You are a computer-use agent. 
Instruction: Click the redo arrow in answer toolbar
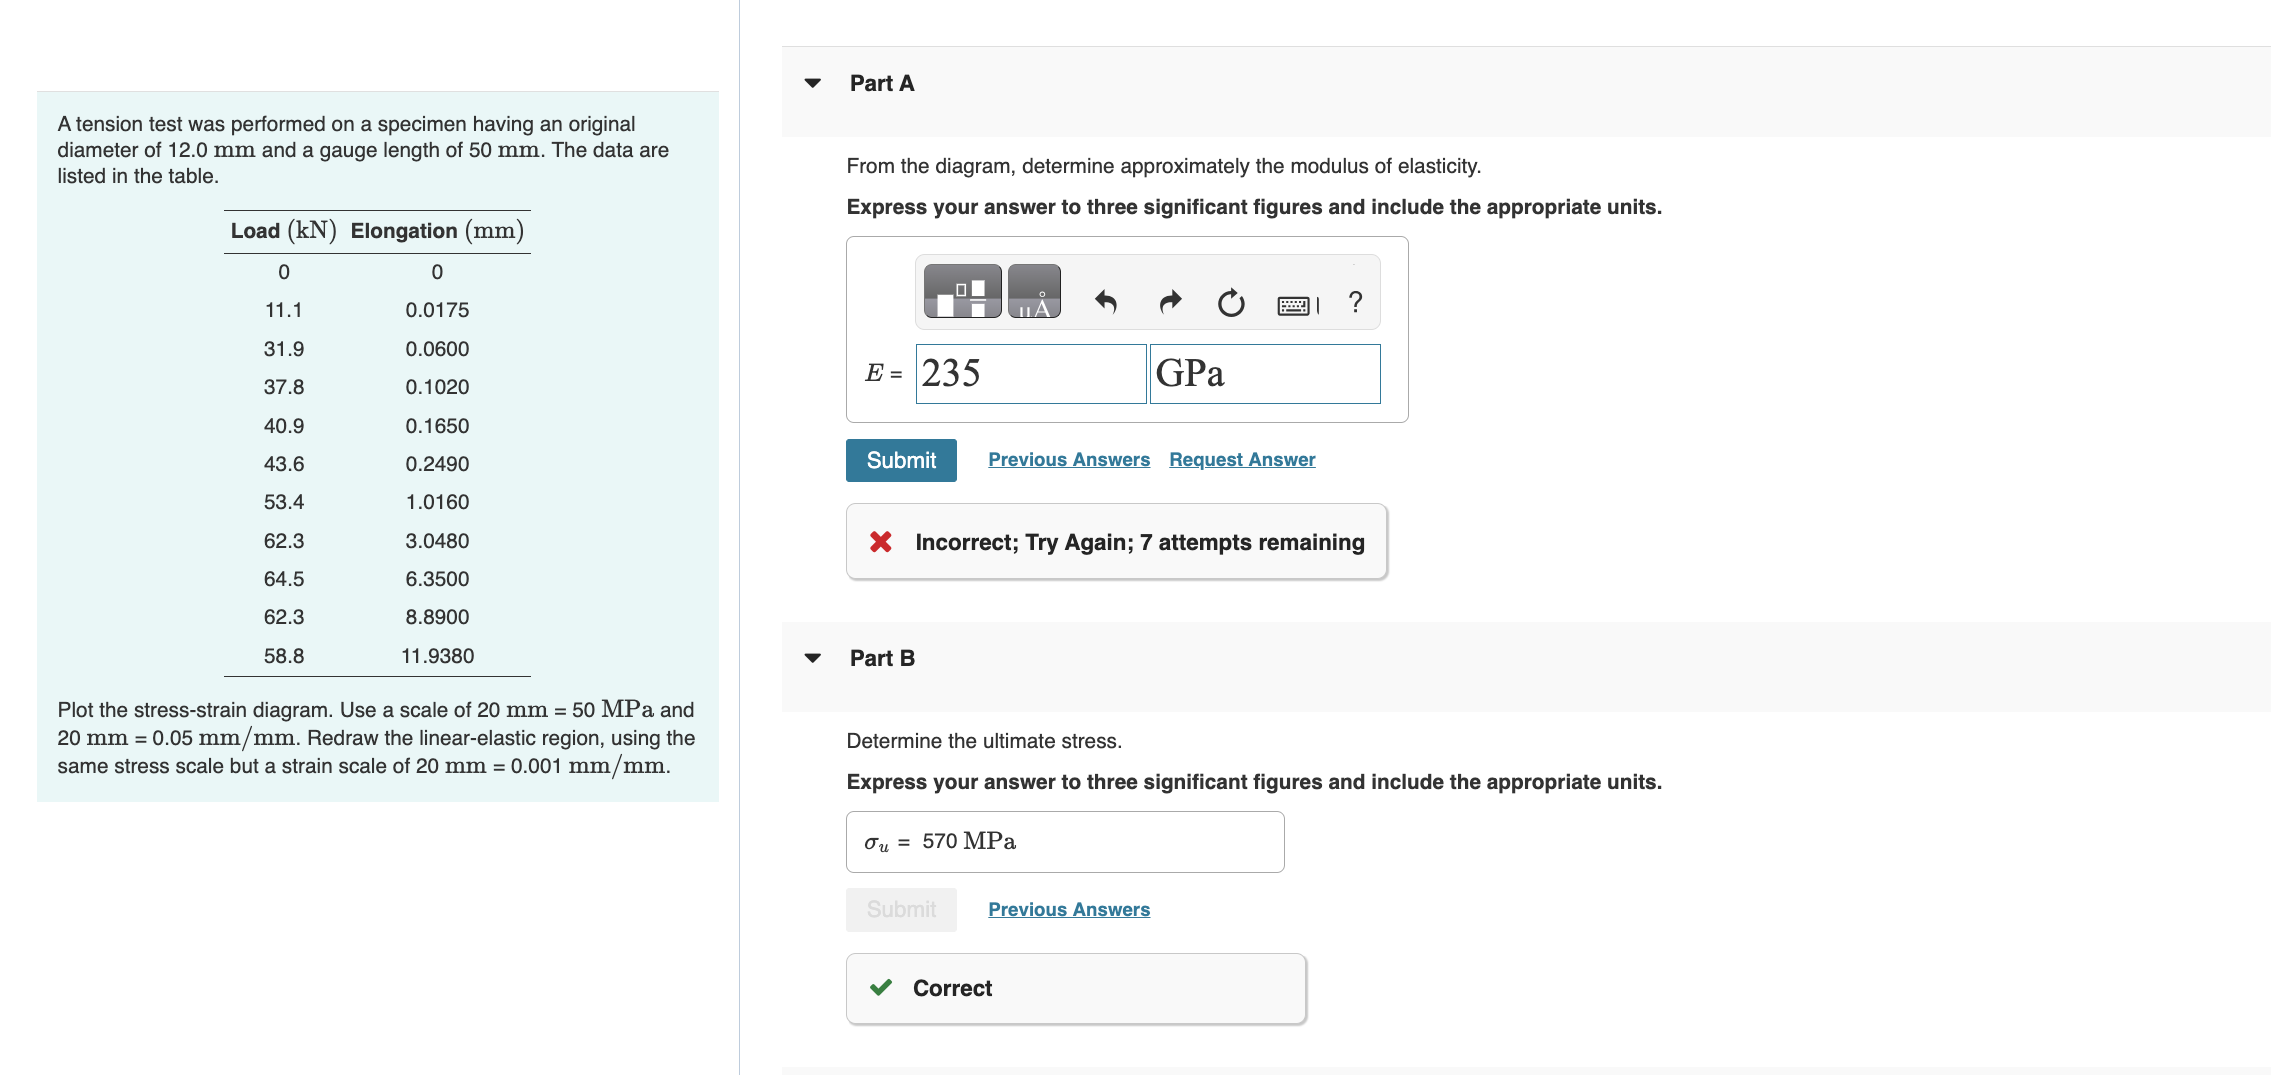pos(1170,301)
